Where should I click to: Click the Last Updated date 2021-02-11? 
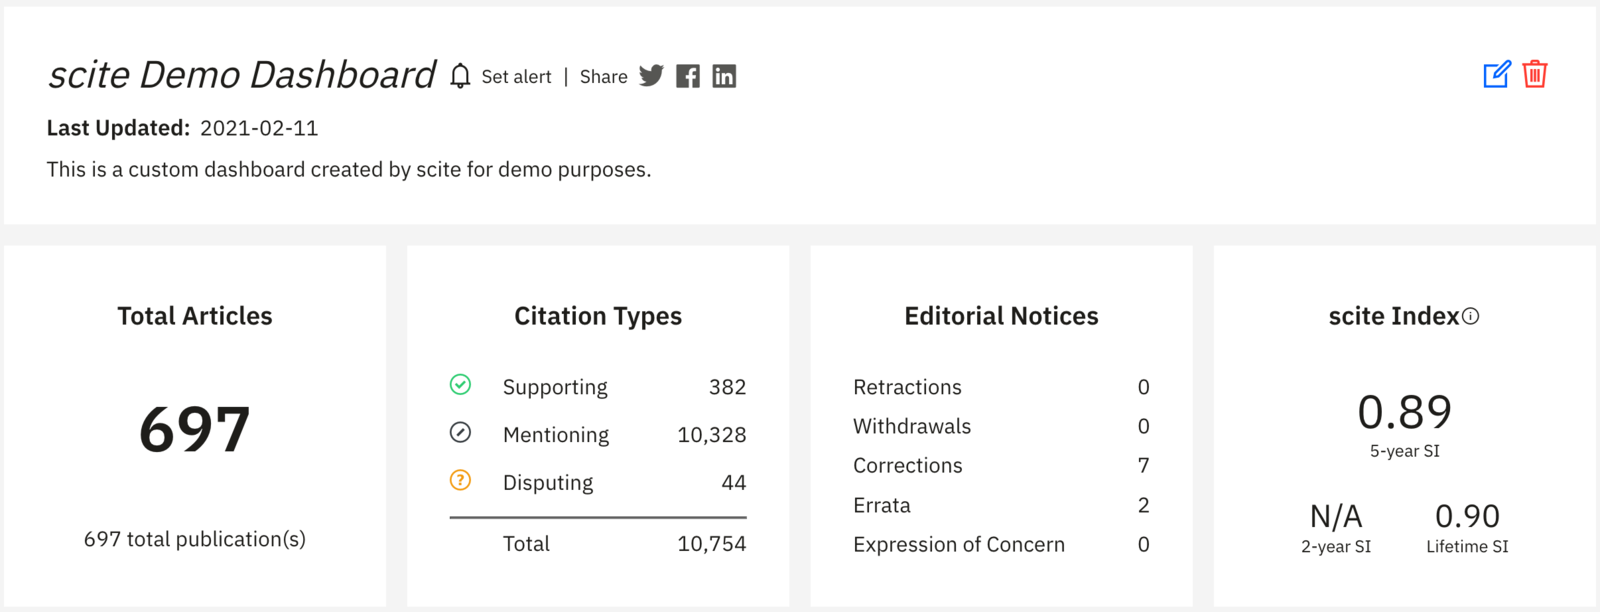(x=260, y=127)
